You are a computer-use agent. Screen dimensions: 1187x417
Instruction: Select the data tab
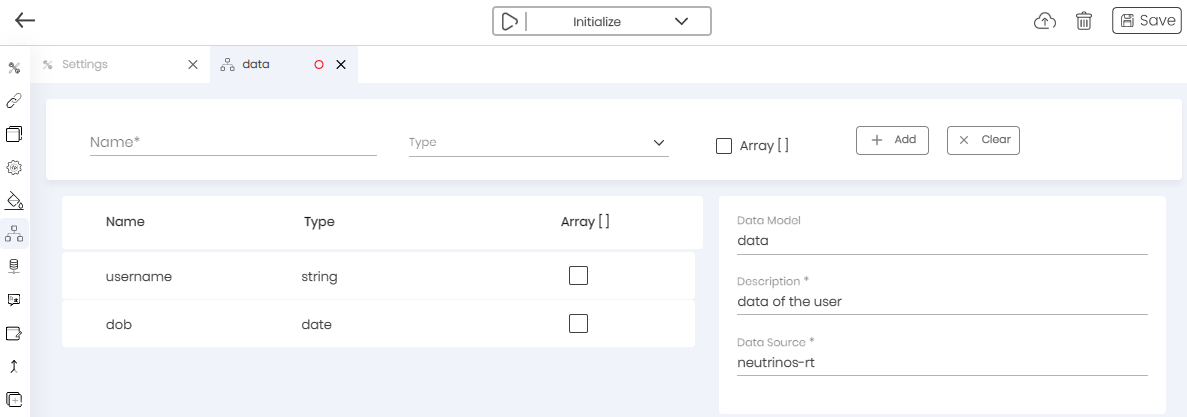click(x=256, y=64)
